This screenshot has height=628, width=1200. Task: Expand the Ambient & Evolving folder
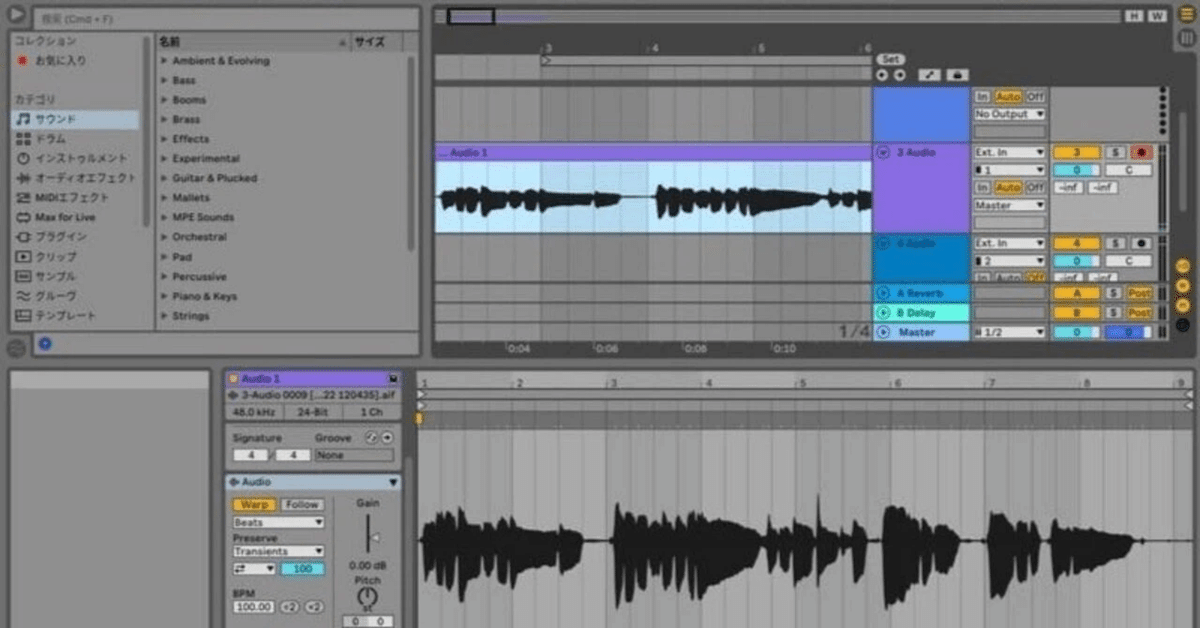pos(164,61)
